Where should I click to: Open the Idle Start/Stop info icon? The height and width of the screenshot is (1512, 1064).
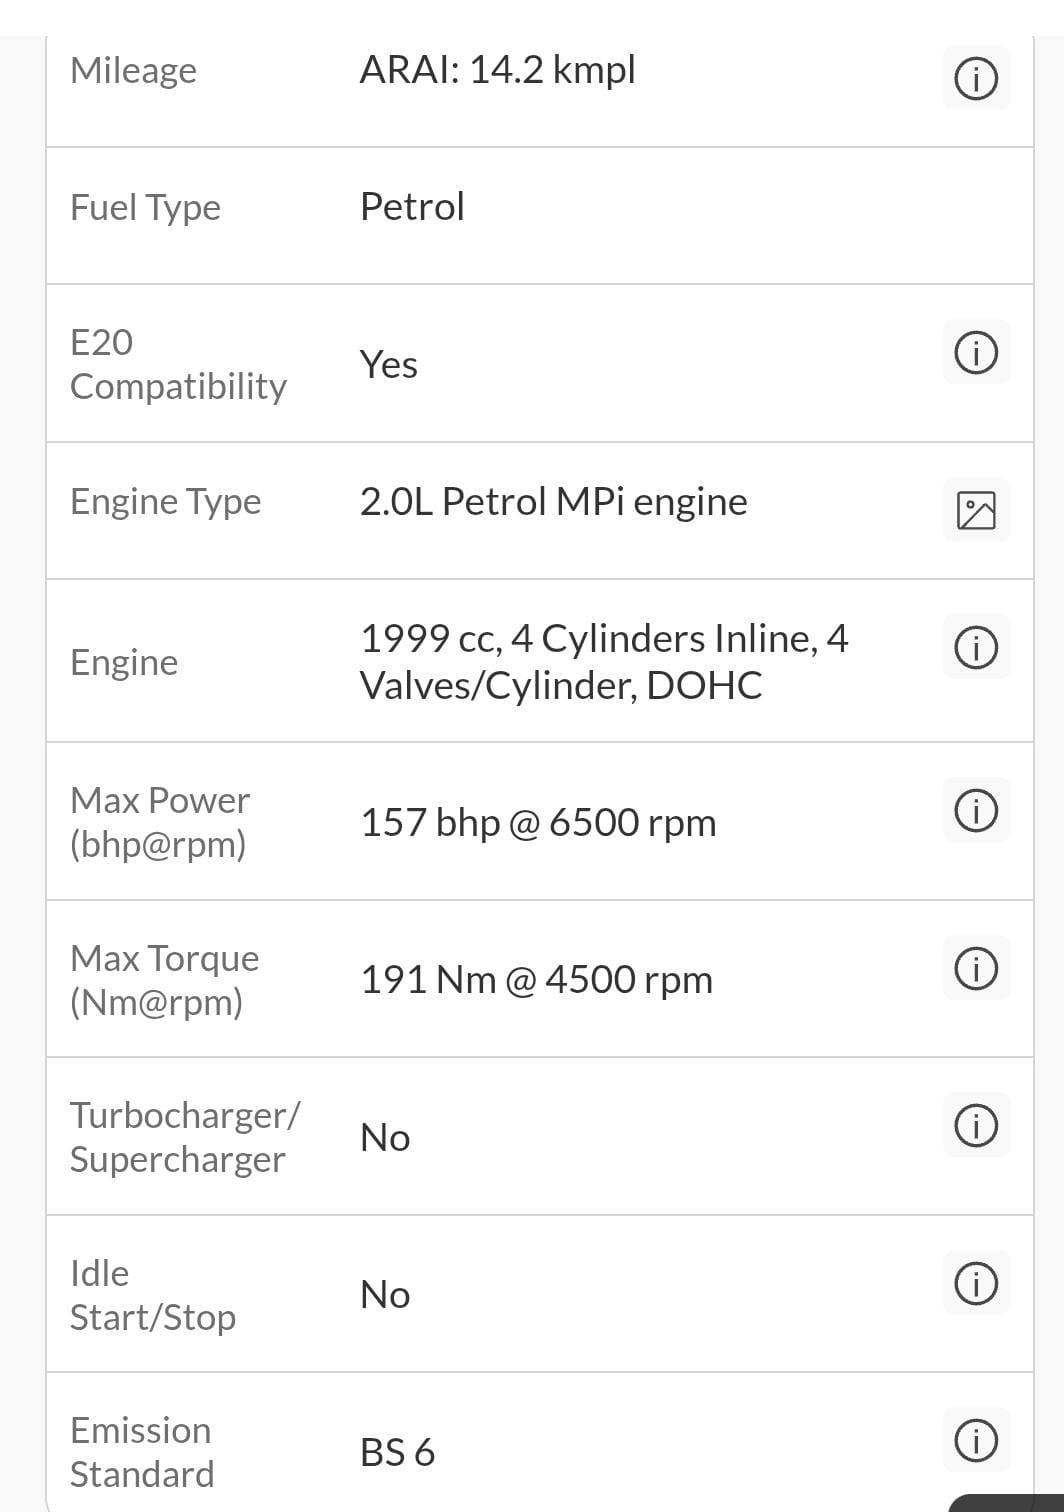point(976,1283)
